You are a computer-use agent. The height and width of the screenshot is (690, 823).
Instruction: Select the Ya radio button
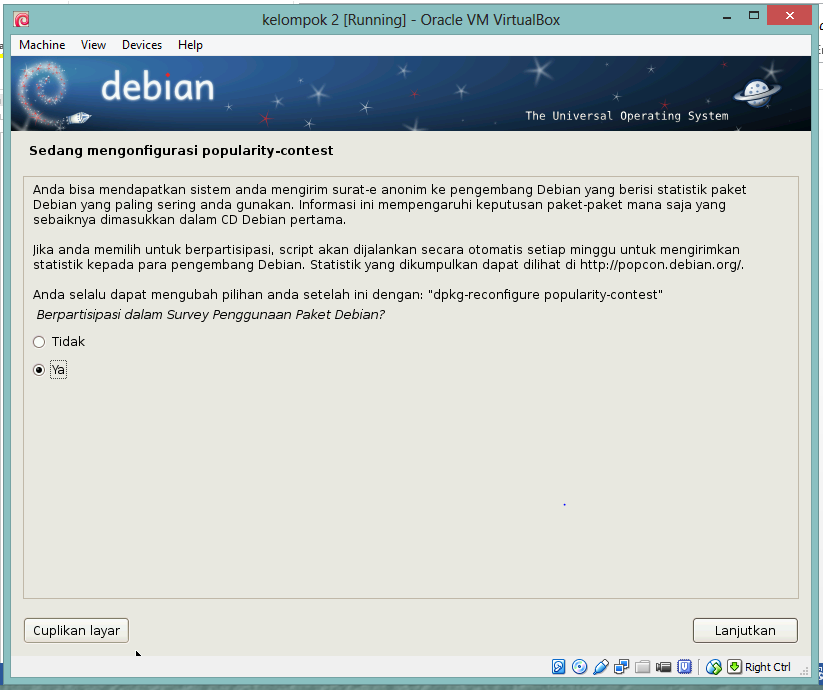pos(38,369)
